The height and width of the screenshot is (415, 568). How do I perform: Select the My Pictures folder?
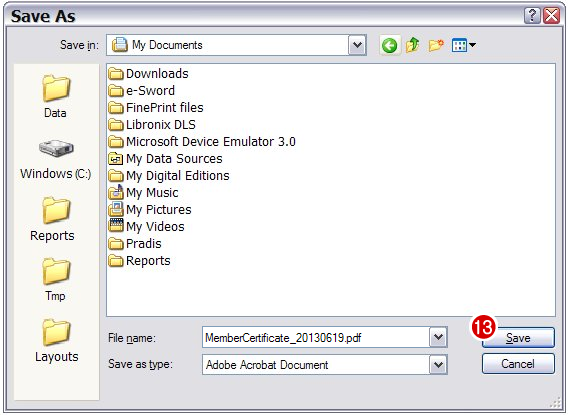(150, 210)
